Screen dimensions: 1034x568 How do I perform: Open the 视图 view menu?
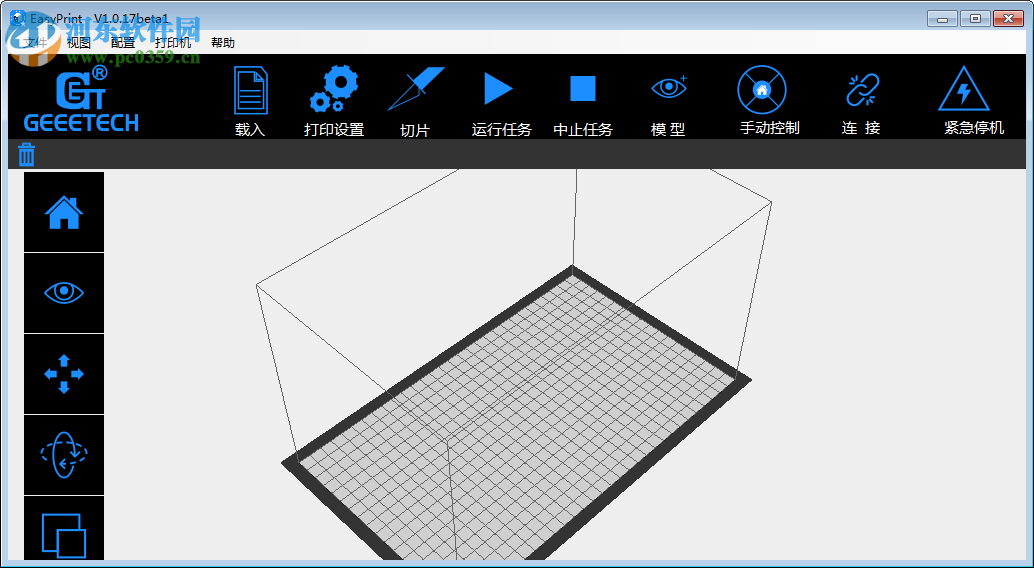tap(78, 43)
